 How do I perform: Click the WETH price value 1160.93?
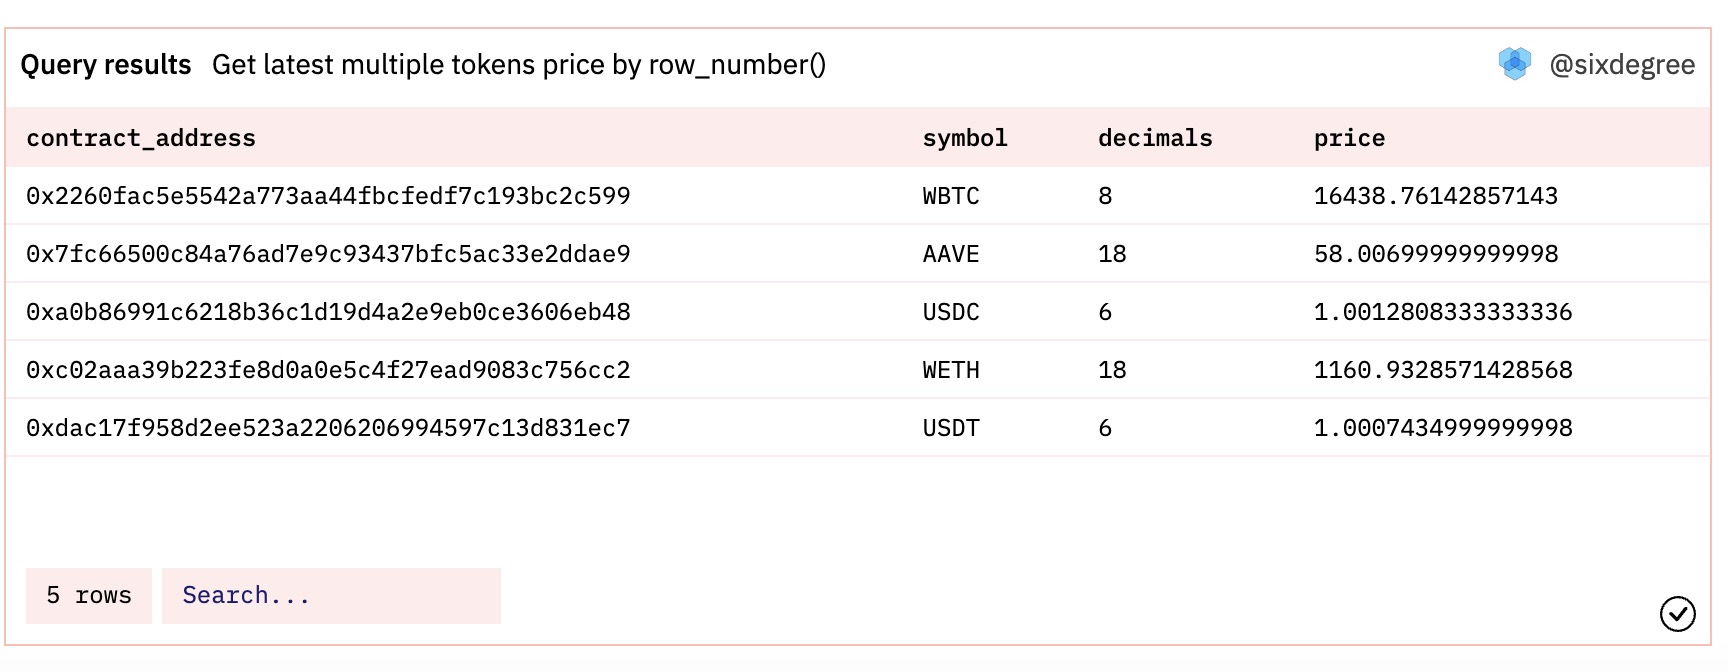pyautogui.click(x=1442, y=370)
